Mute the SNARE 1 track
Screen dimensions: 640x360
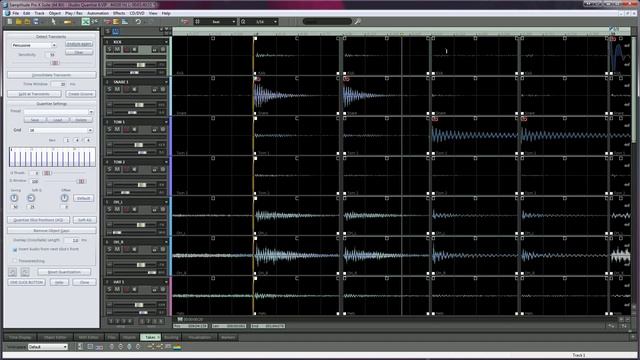117,89
